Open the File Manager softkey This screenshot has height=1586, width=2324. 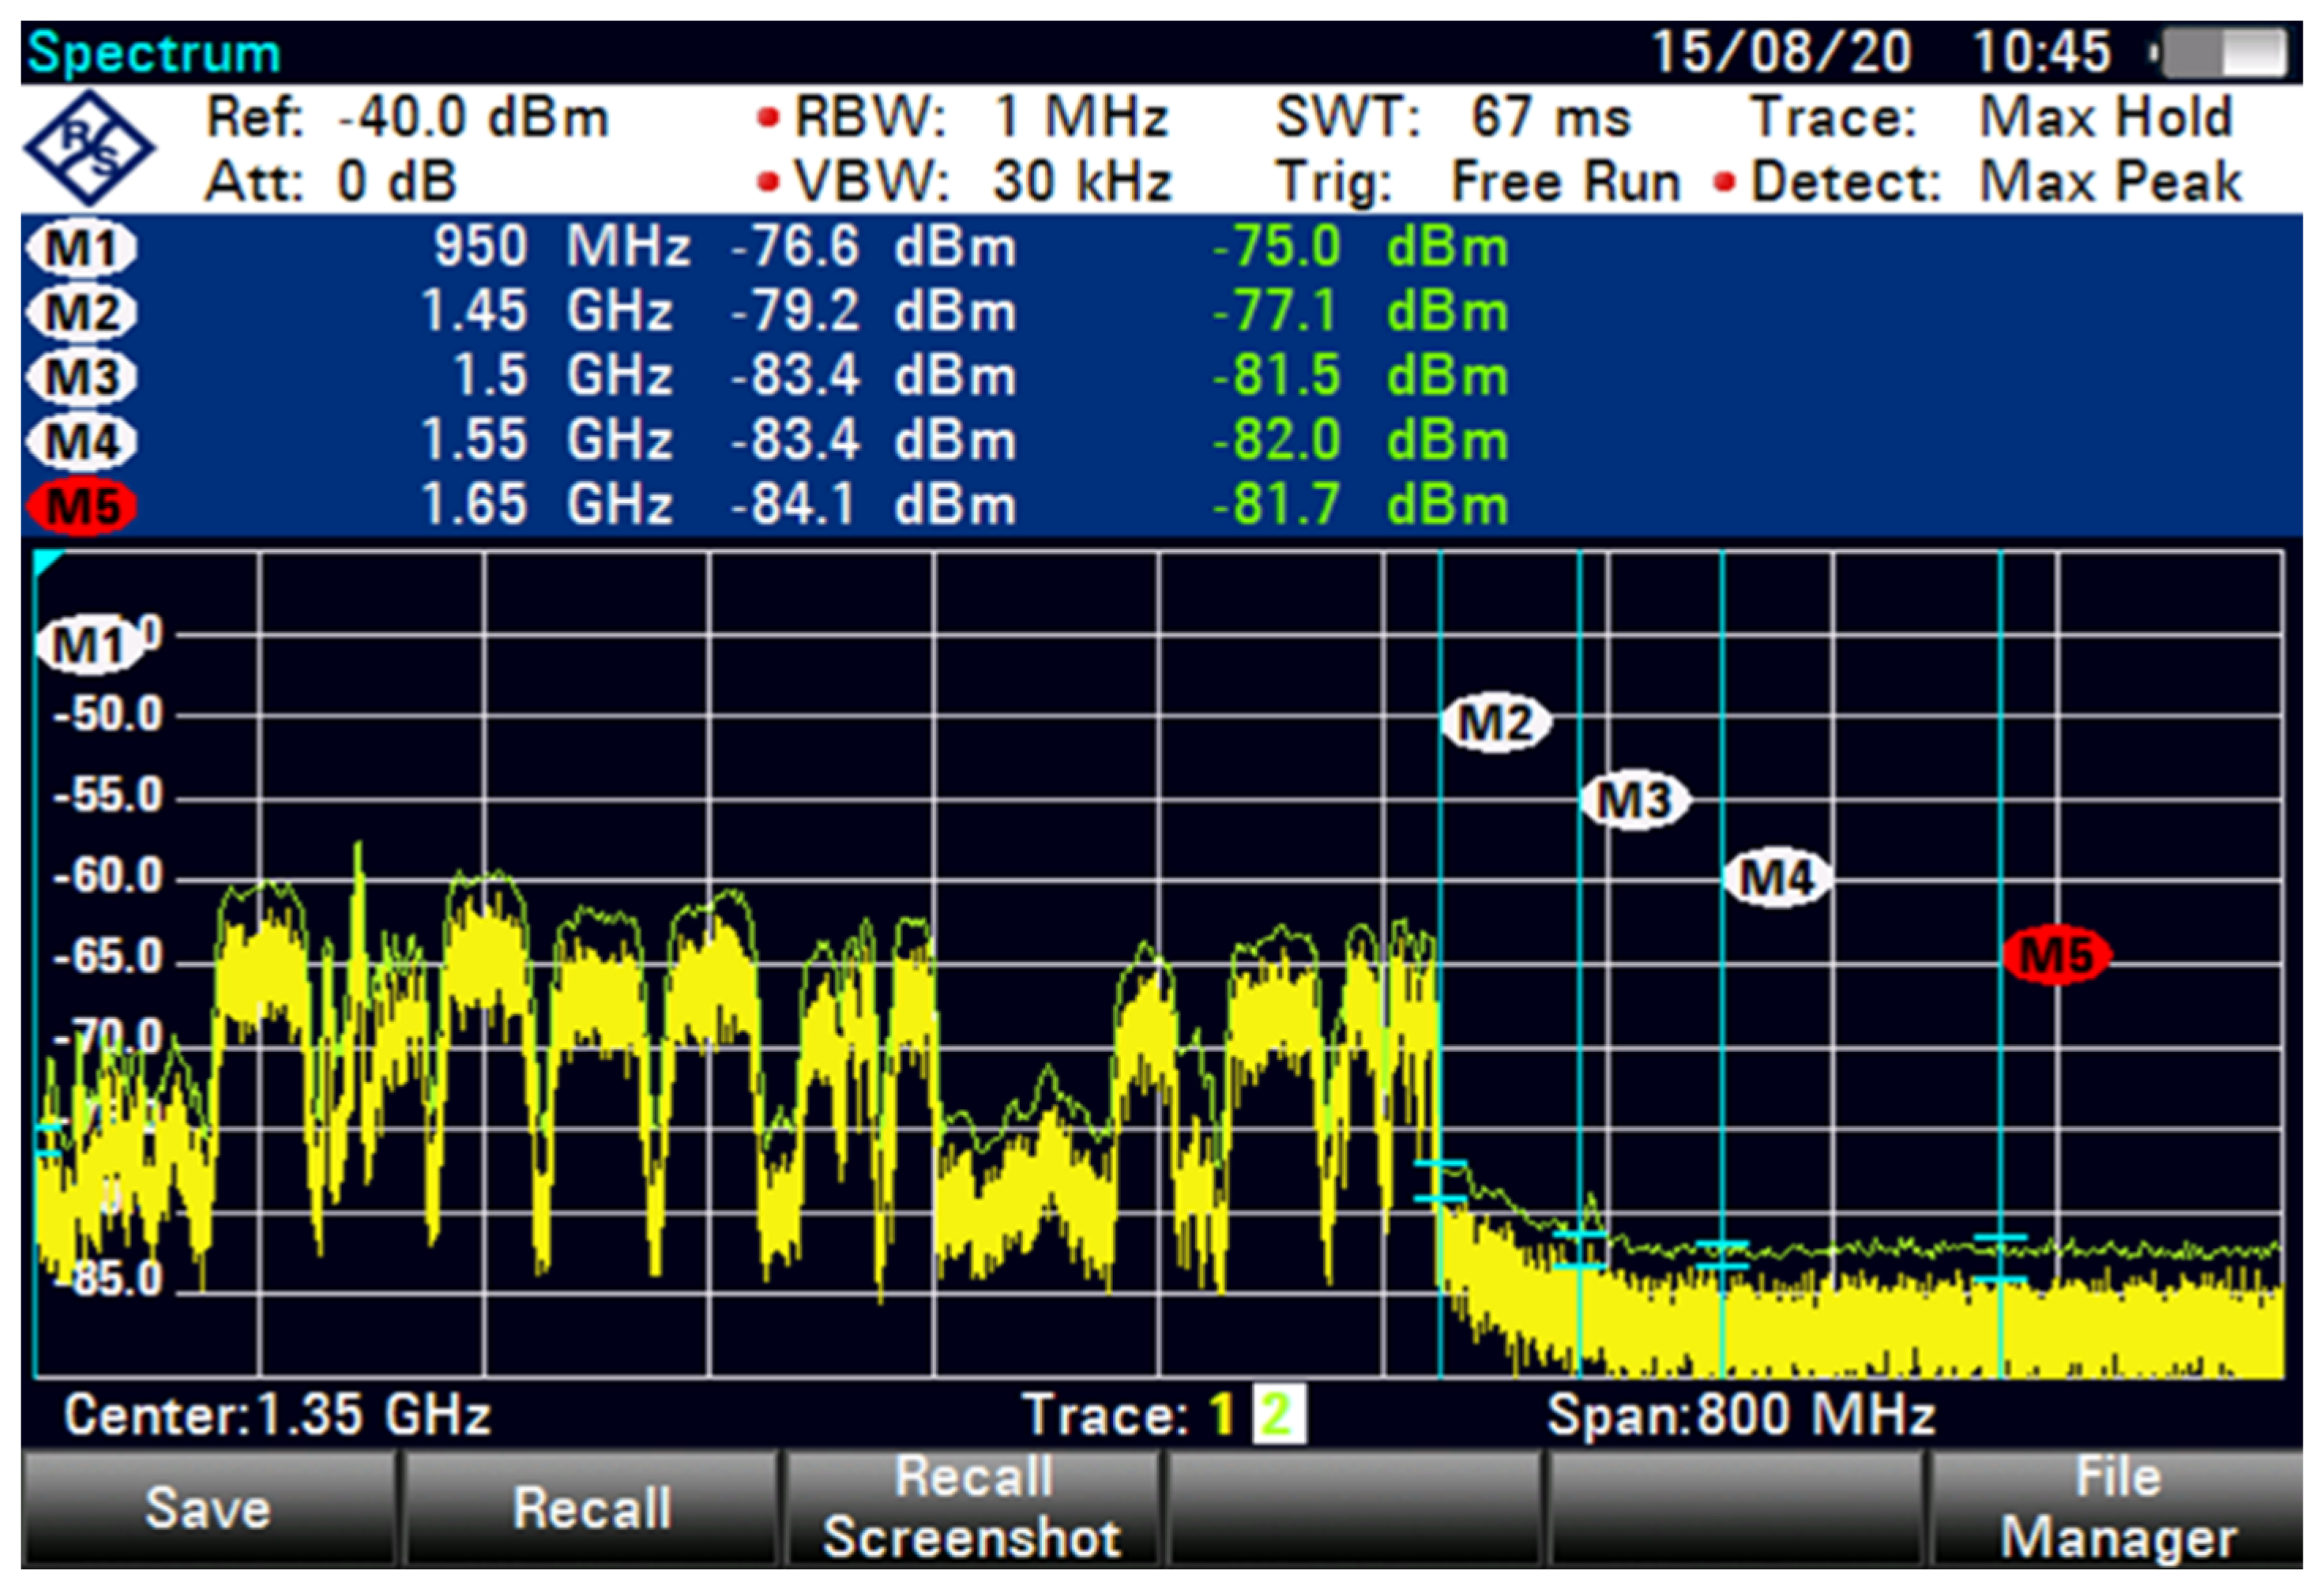[2117, 1508]
